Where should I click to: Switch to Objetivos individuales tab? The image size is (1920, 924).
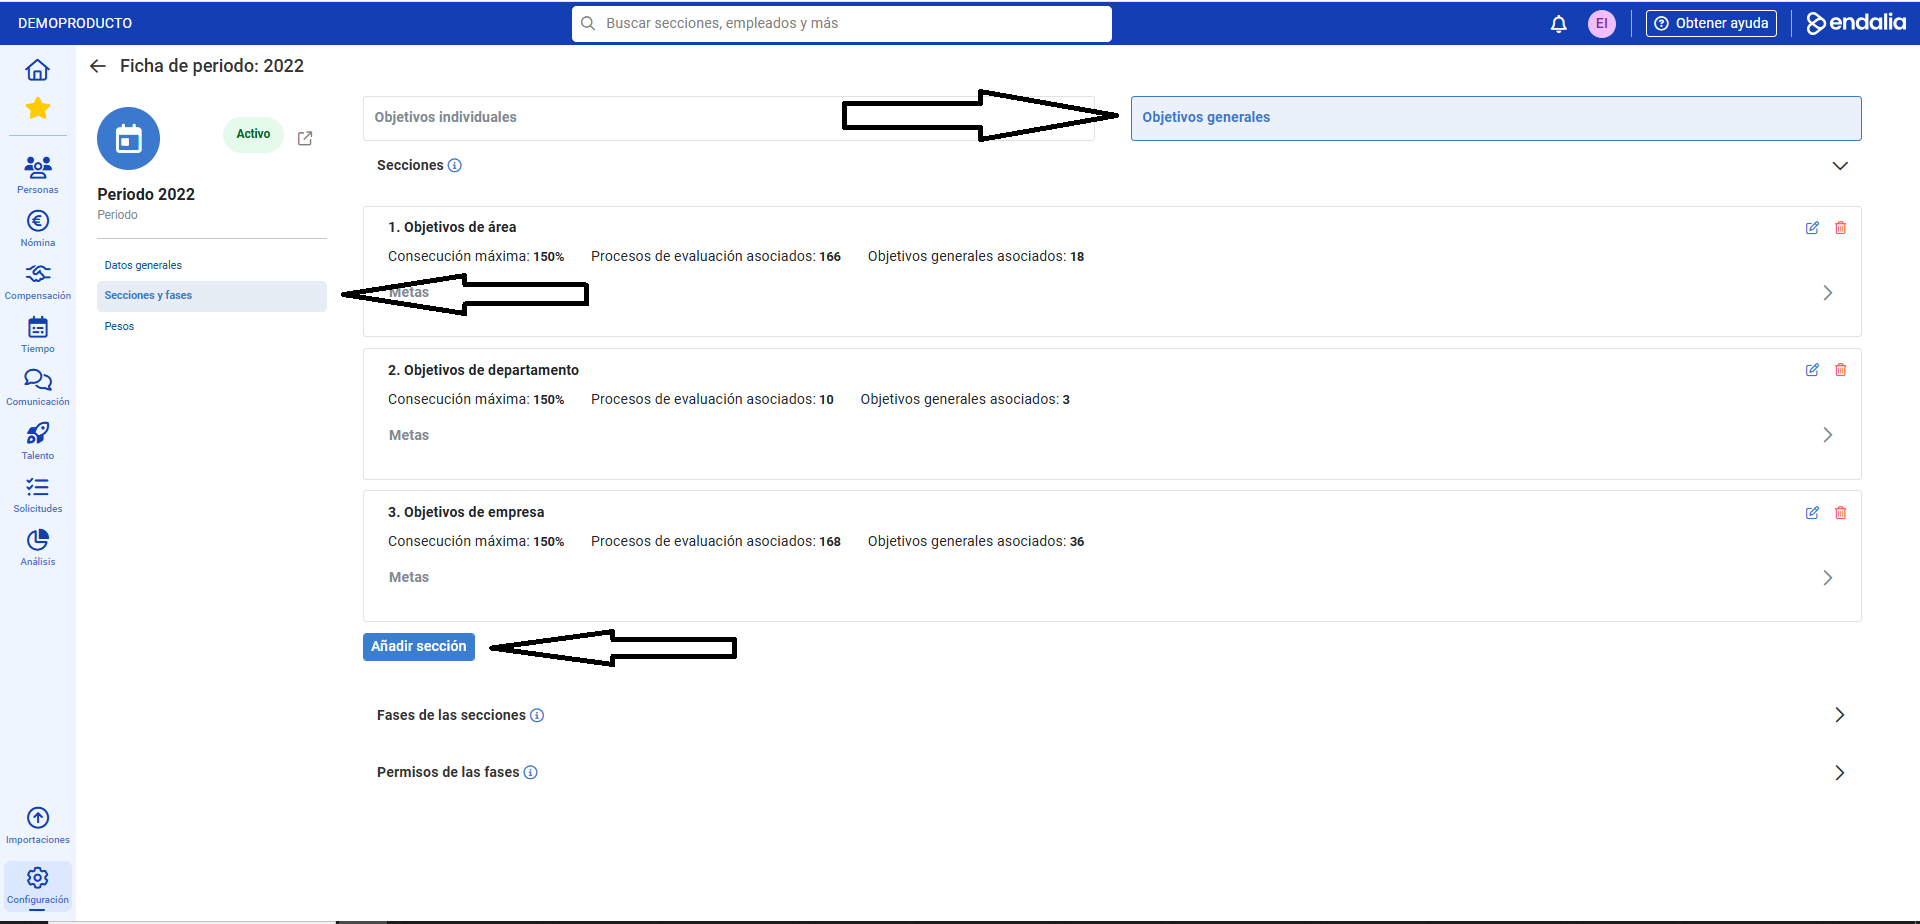[x=729, y=118]
